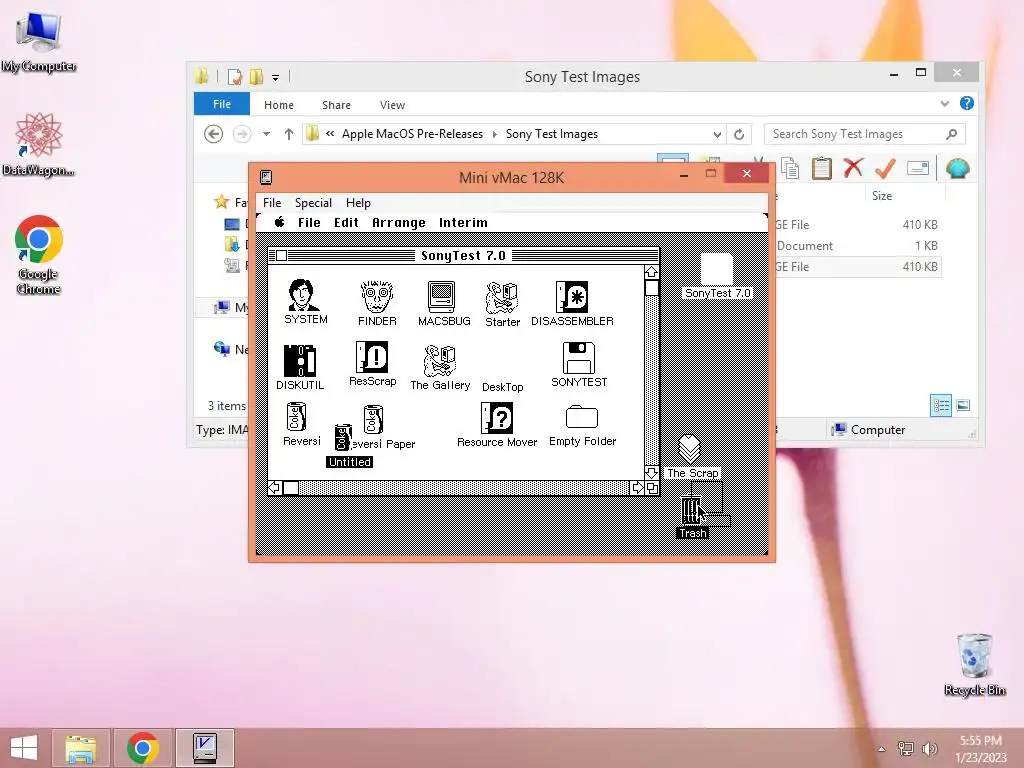Open Quick Access Toolbar customize dropdown
Viewport: 1024px width, 768px height.
click(276, 78)
